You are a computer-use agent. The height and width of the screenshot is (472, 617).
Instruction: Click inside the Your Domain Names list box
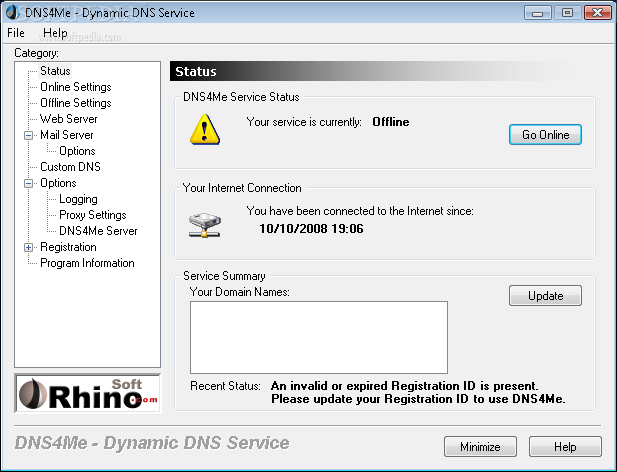coord(319,337)
